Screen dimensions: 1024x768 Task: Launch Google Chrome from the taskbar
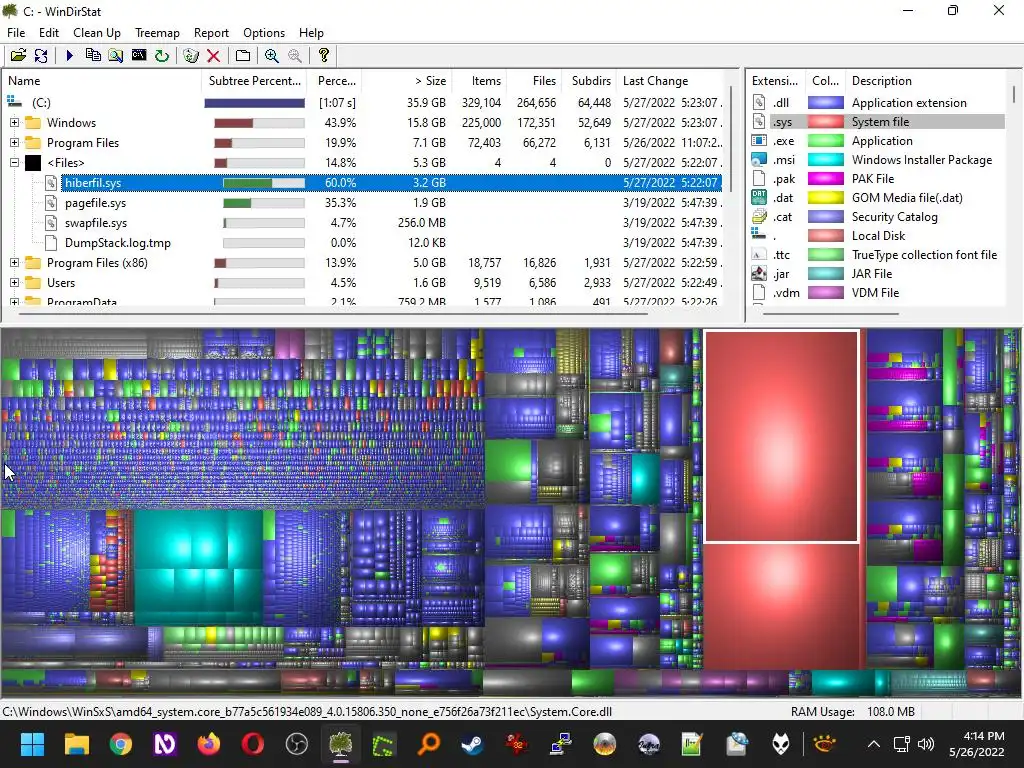120,743
